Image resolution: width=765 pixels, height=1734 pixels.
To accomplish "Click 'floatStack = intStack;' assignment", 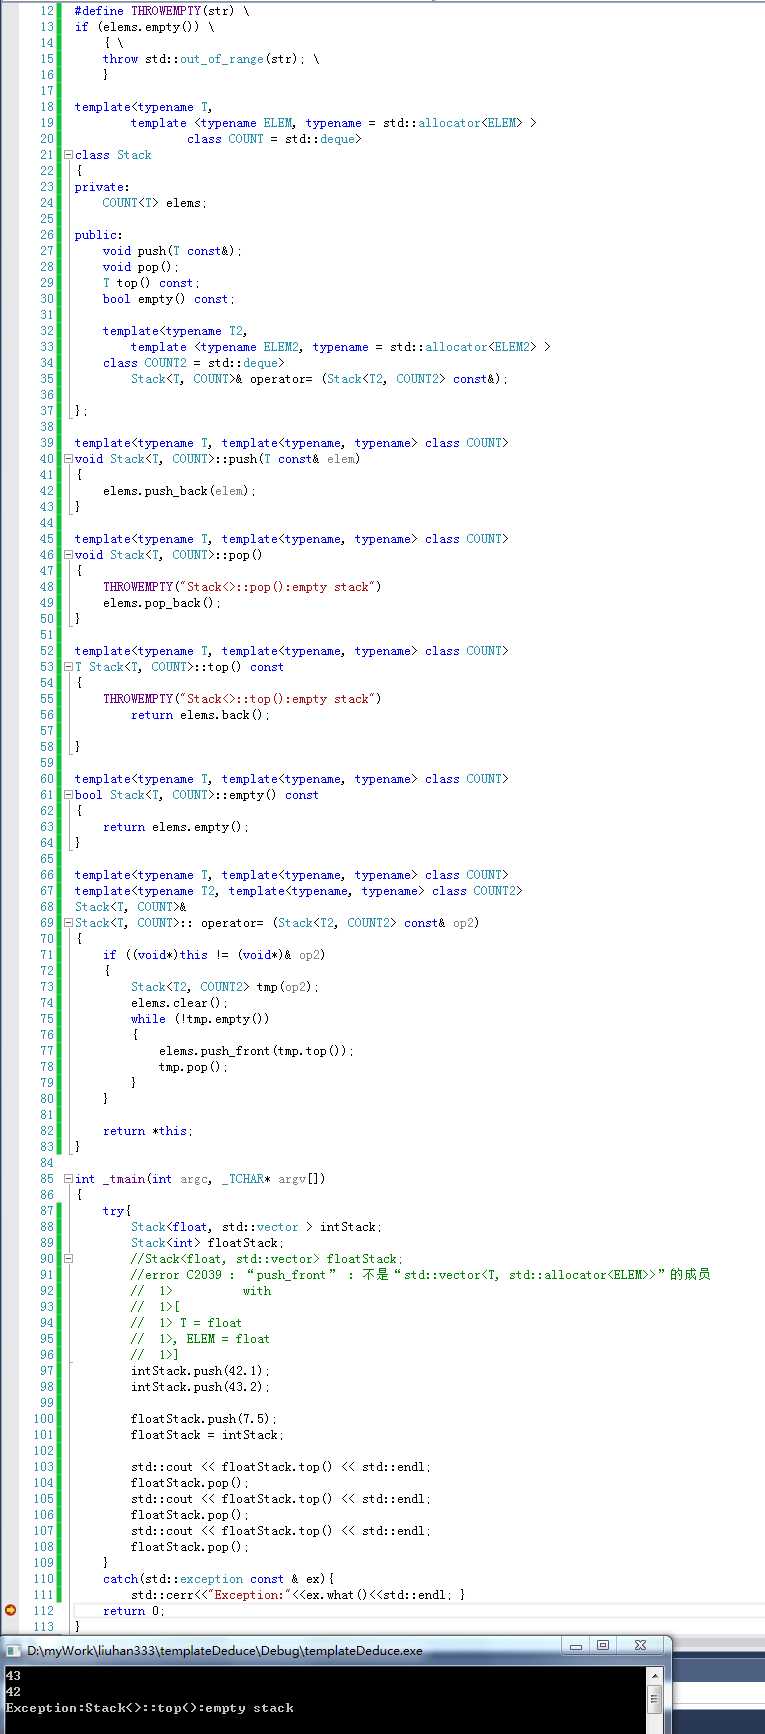I will click(207, 1435).
